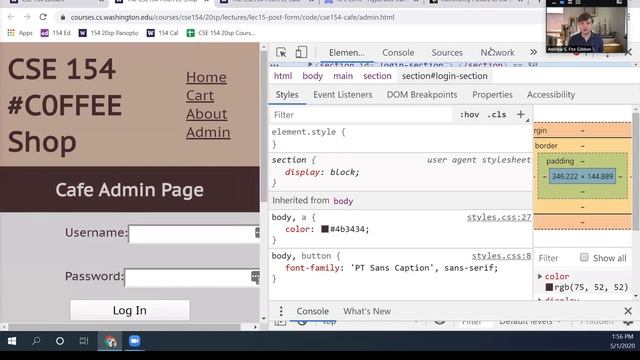This screenshot has width=640, height=360.
Task: Click the body link in Inherited from
Action: point(343,201)
